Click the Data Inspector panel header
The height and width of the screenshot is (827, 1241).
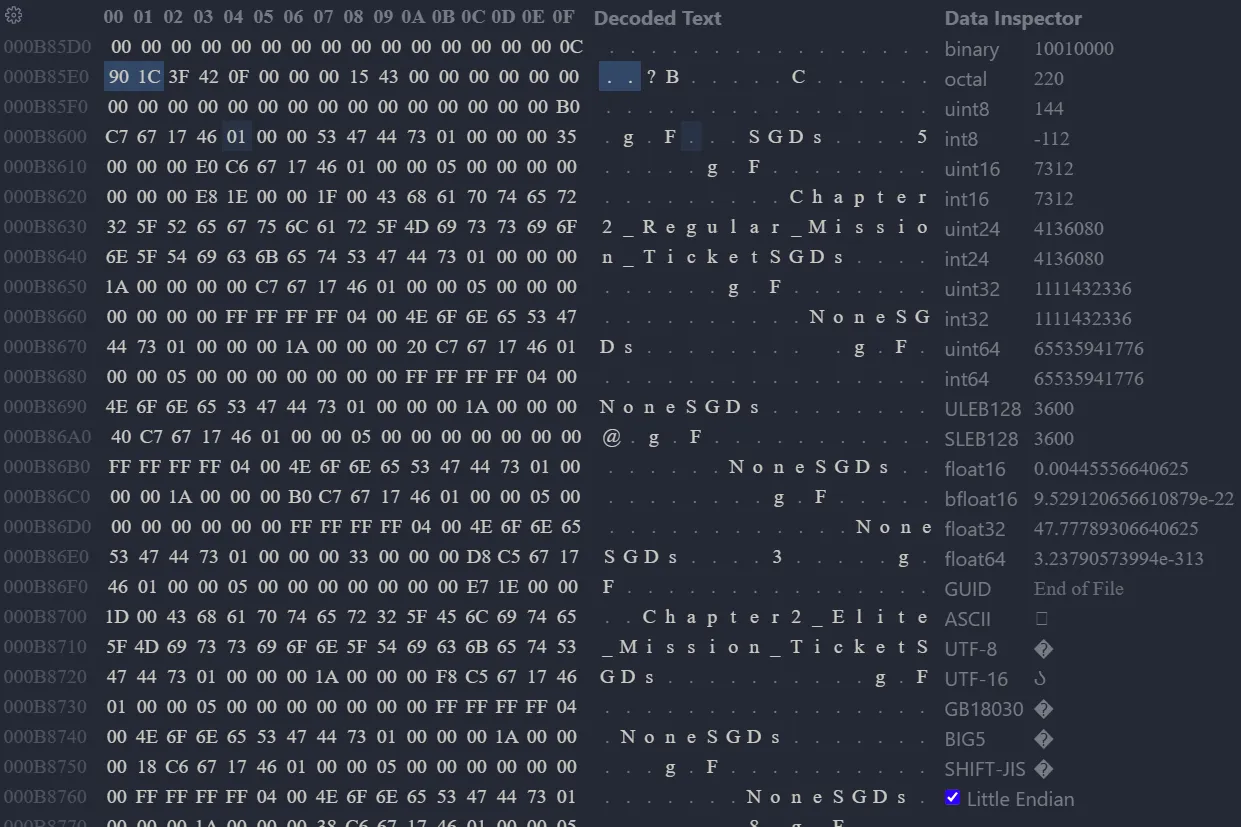click(x=1011, y=18)
